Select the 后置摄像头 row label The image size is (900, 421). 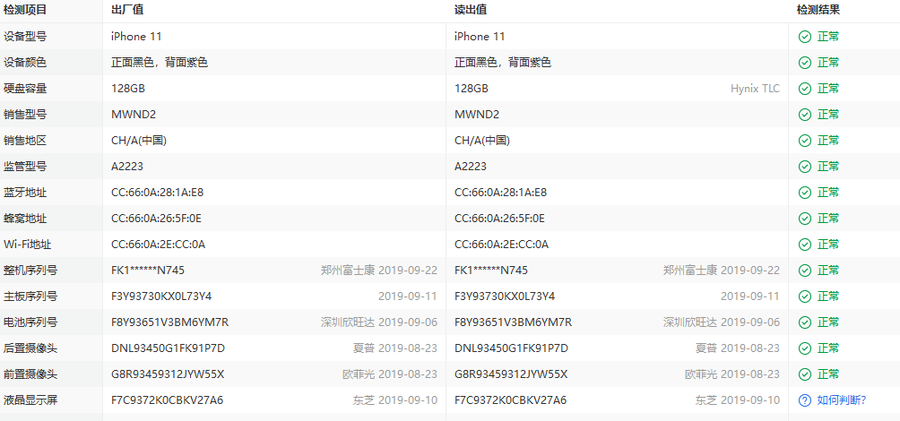(30, 349)
